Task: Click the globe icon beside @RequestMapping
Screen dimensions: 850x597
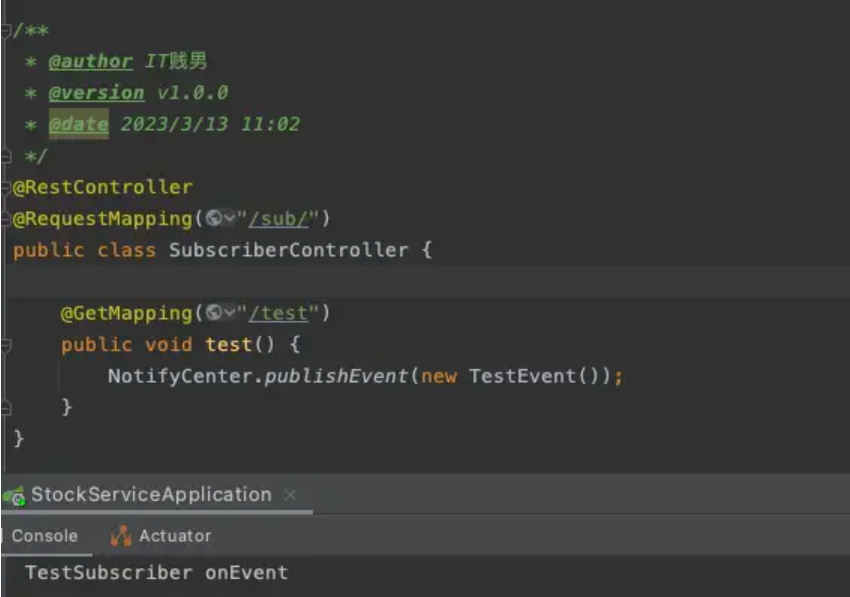Action: pos(212,218)
